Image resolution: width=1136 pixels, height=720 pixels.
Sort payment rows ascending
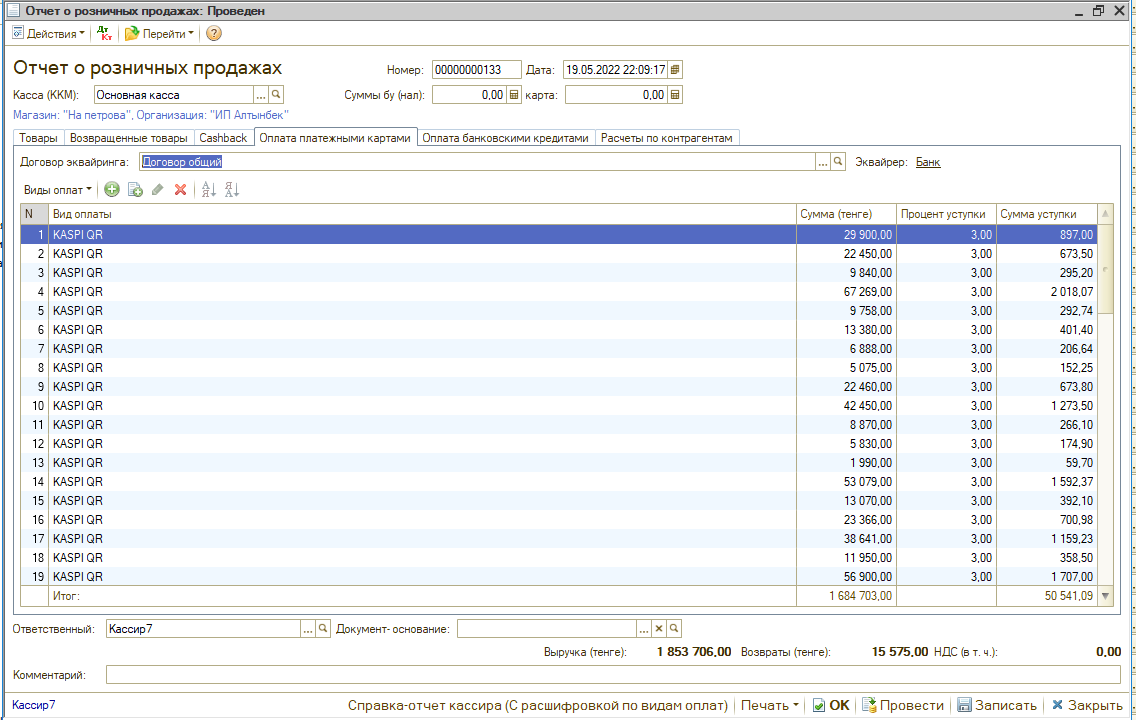tap(208, 189)
